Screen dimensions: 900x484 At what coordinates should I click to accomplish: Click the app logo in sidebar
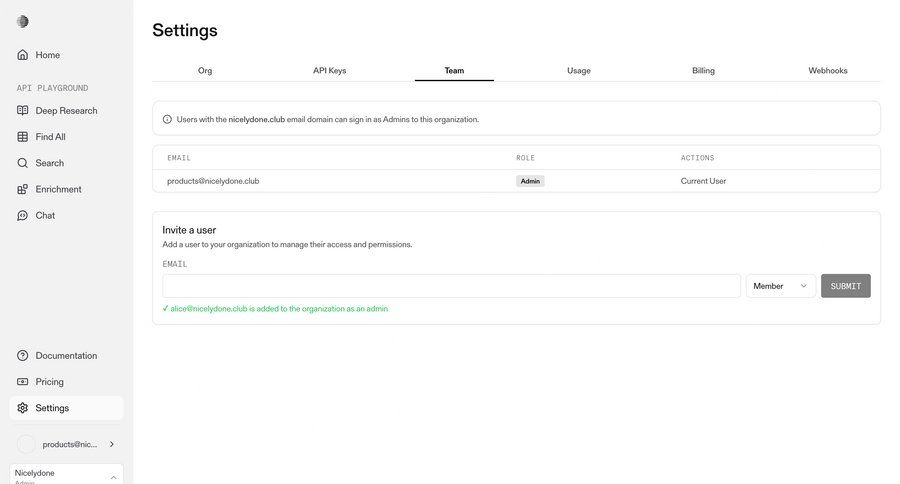(23, 21)
